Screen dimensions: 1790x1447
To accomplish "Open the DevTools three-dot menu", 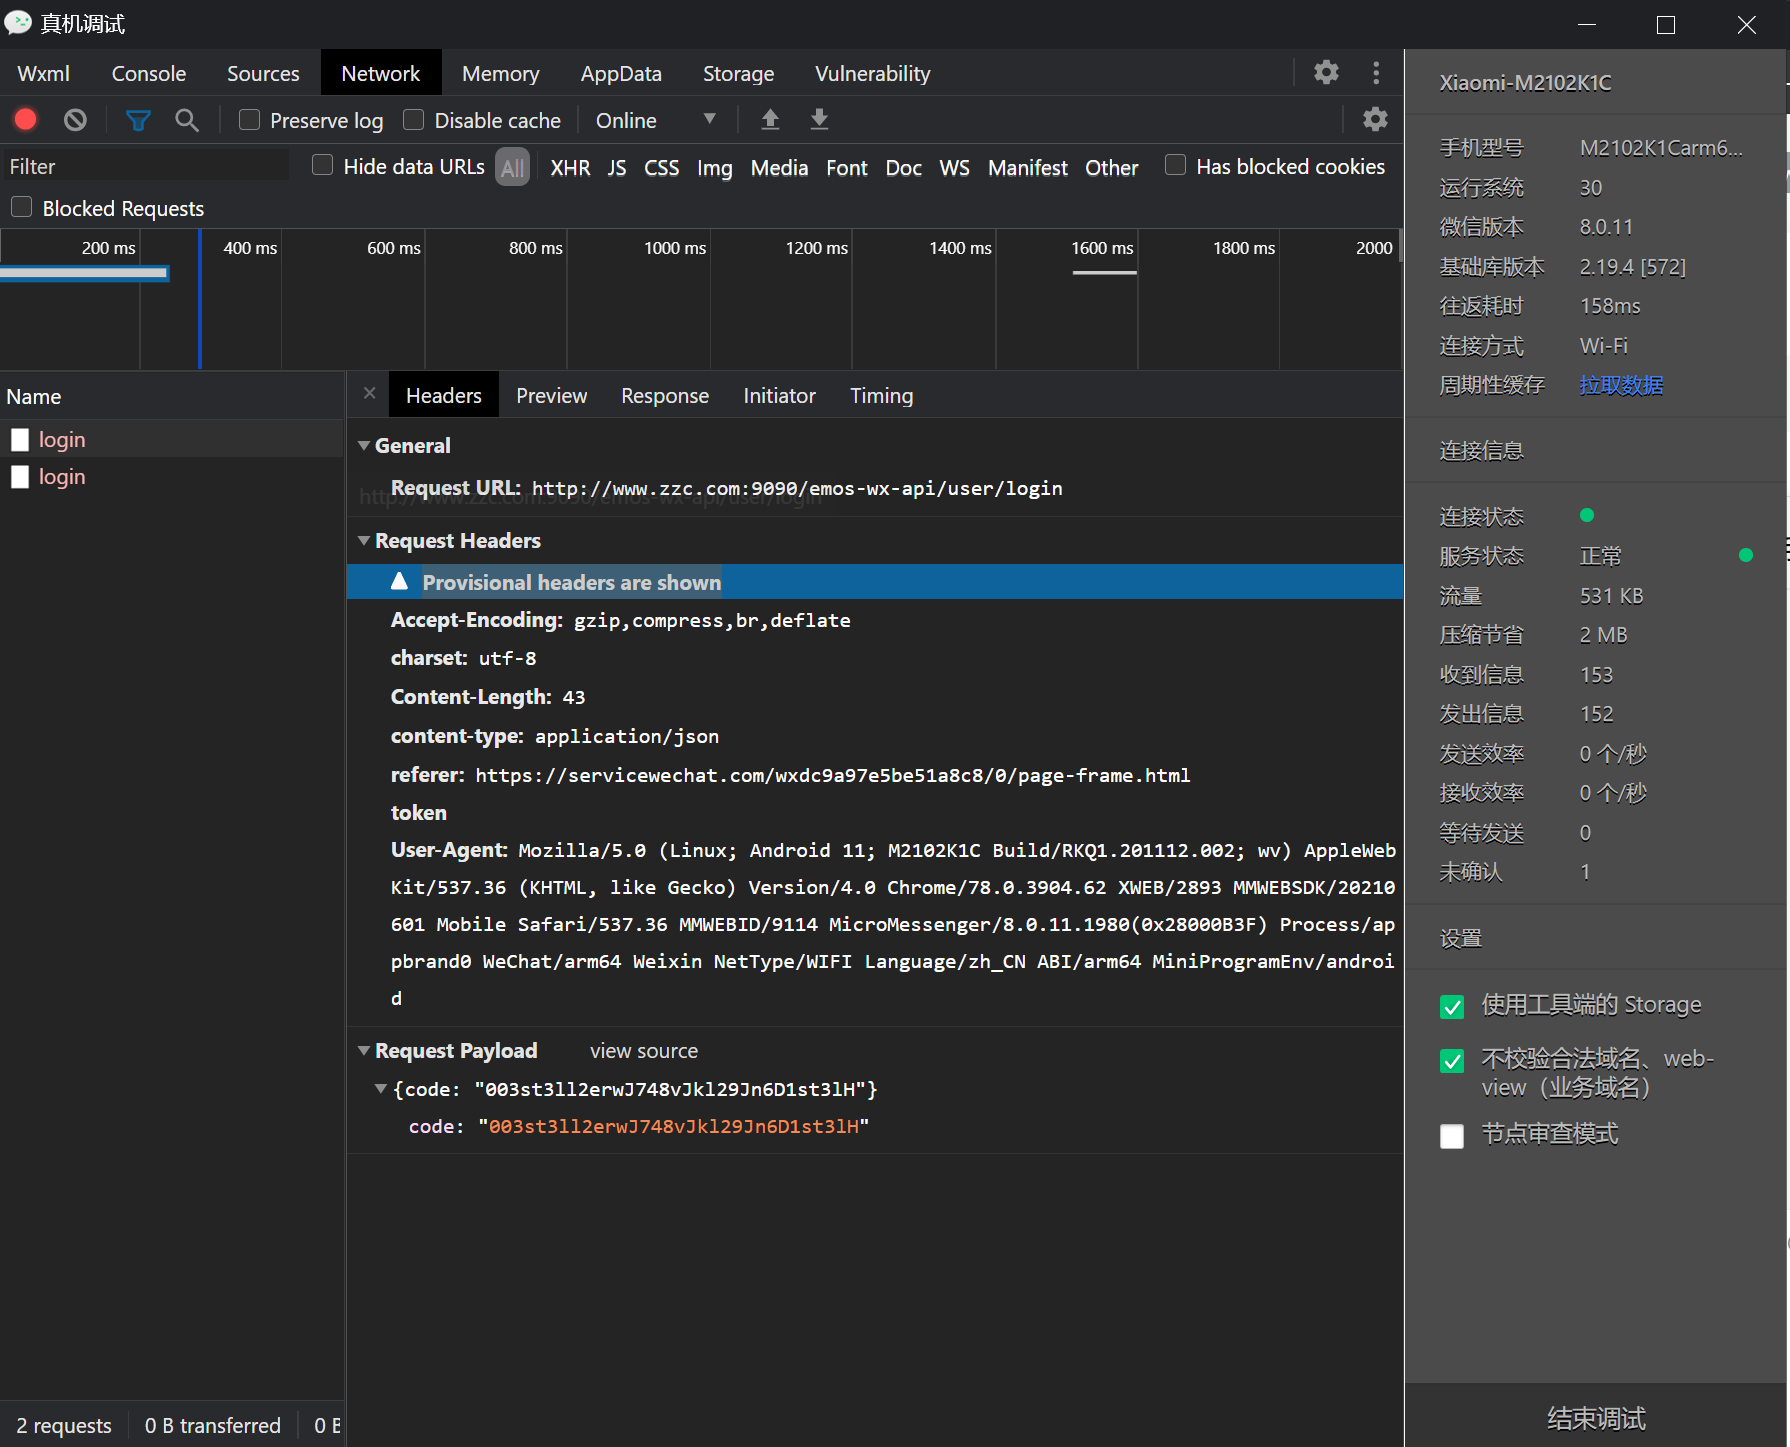I will tap(1376, 73).
